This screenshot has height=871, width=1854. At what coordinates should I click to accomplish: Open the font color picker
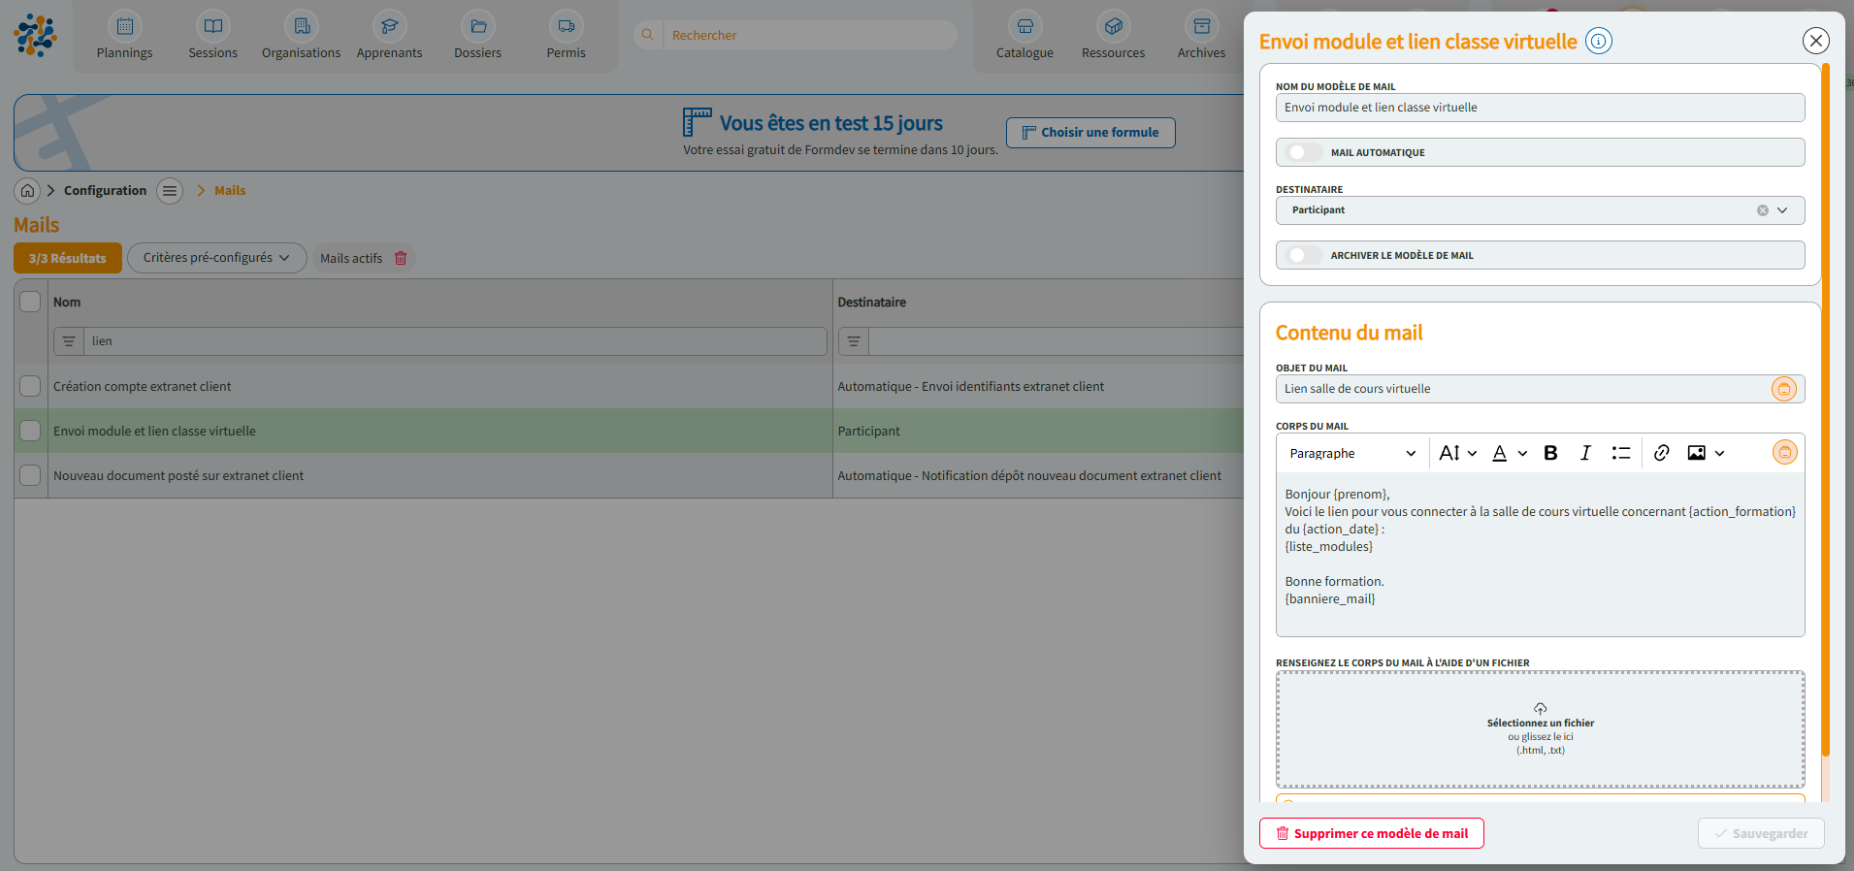[x=1509, y=453]
